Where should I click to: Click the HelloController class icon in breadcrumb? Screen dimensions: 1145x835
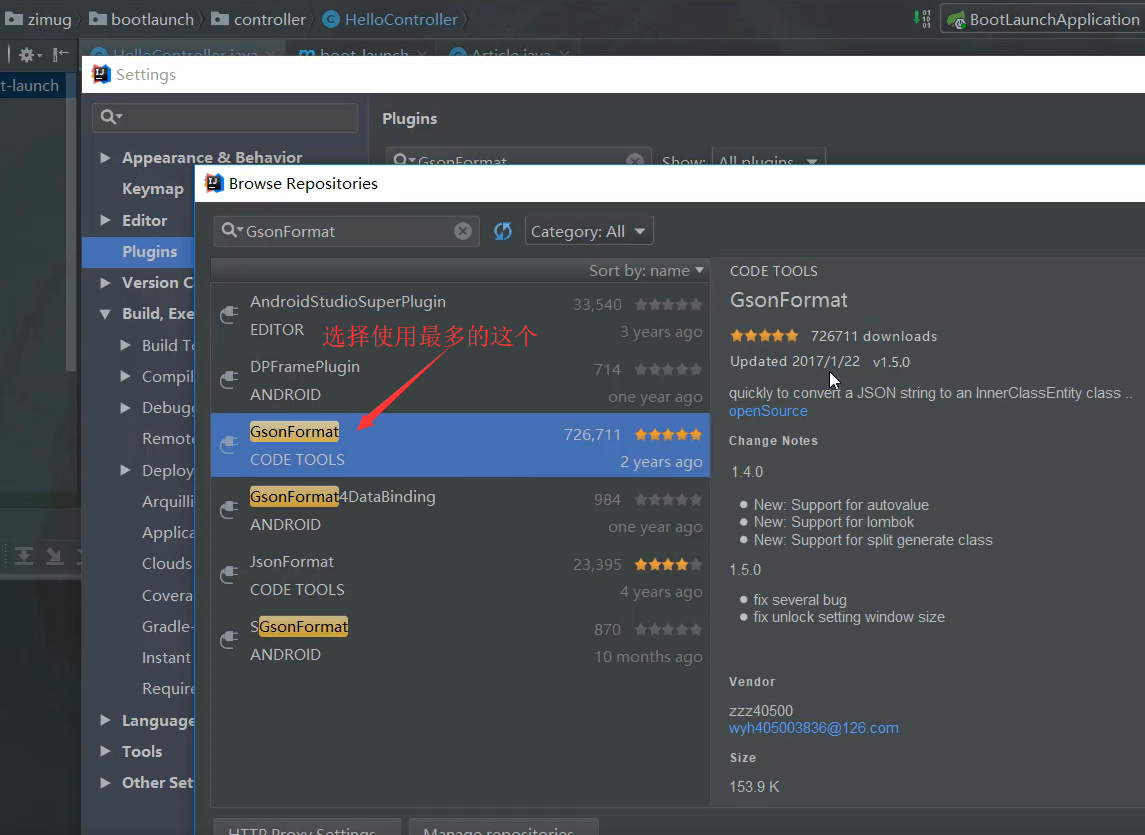click(332, 20)
